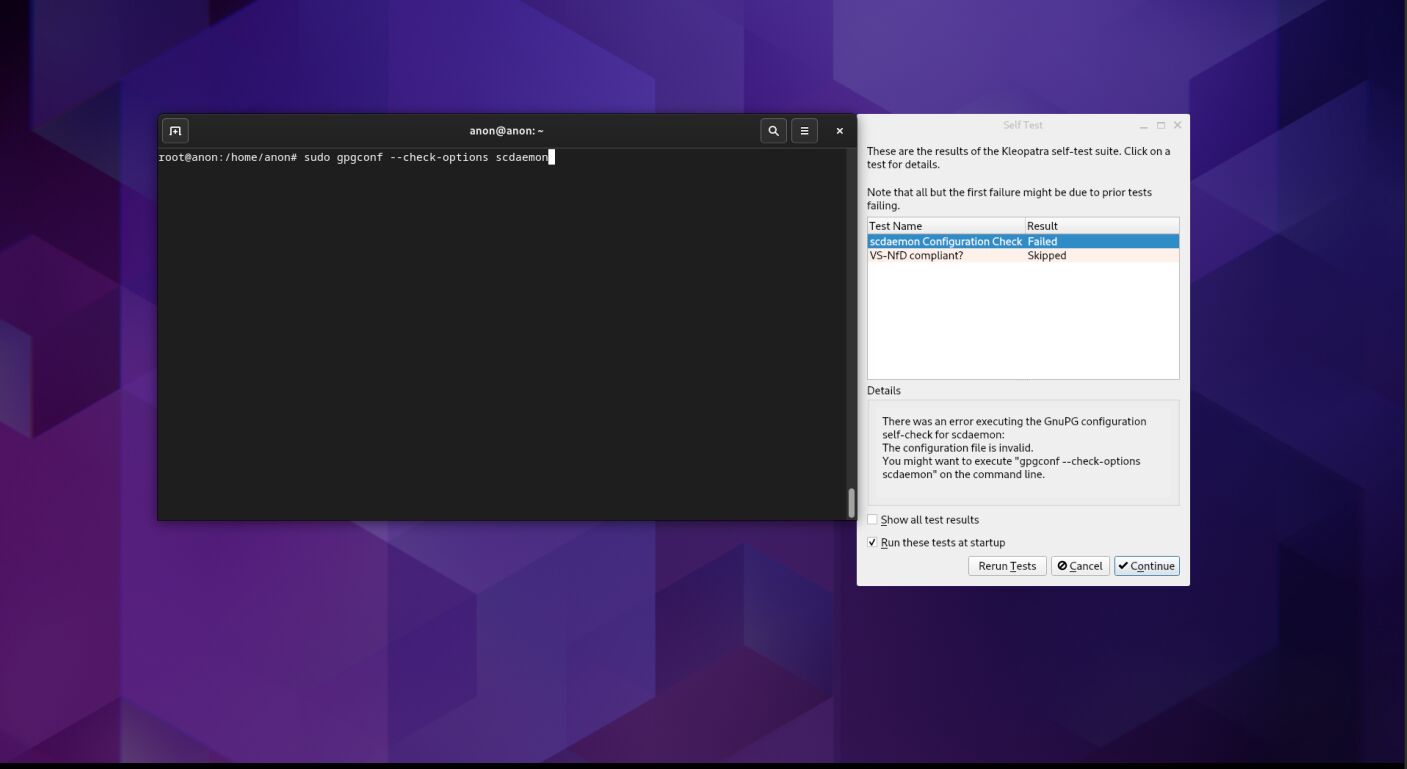1407x769 pixels.
Task: Select the VS-NfD compliant? test row
Action: click(945, 256)
